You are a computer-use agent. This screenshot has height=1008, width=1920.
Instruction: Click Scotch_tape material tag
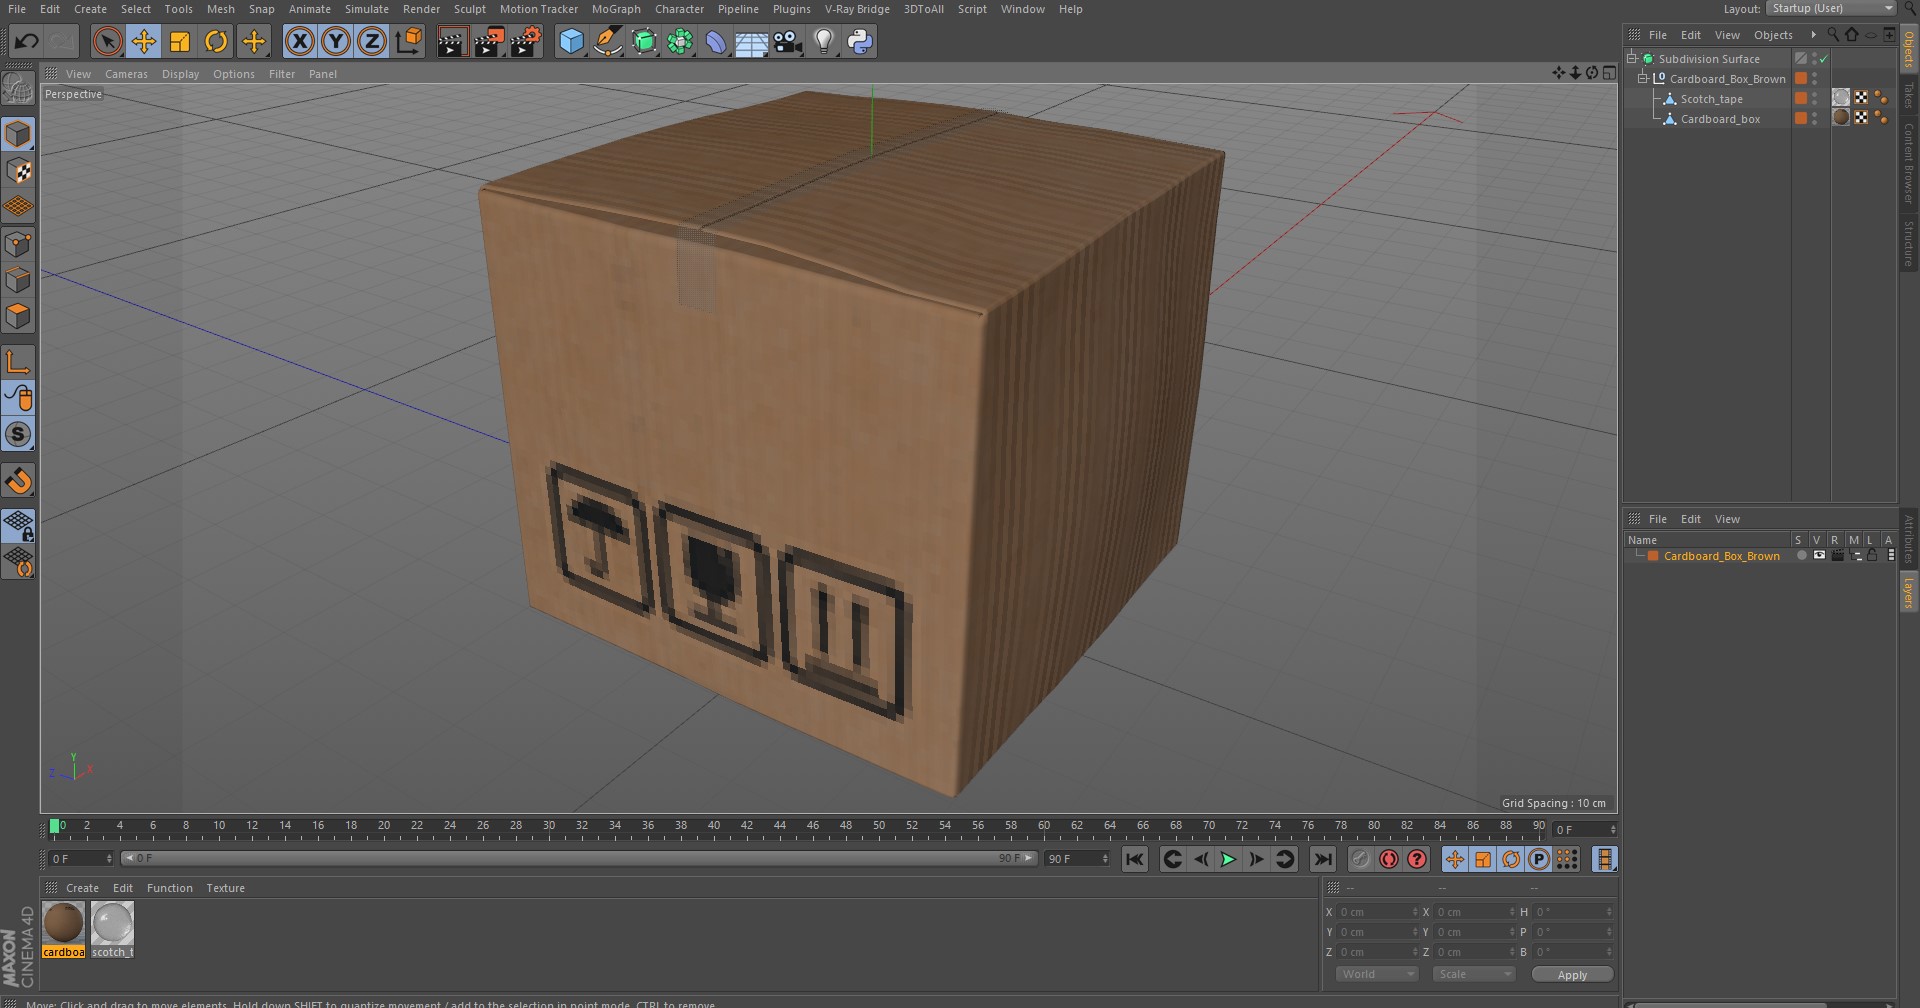point(1841,97)
